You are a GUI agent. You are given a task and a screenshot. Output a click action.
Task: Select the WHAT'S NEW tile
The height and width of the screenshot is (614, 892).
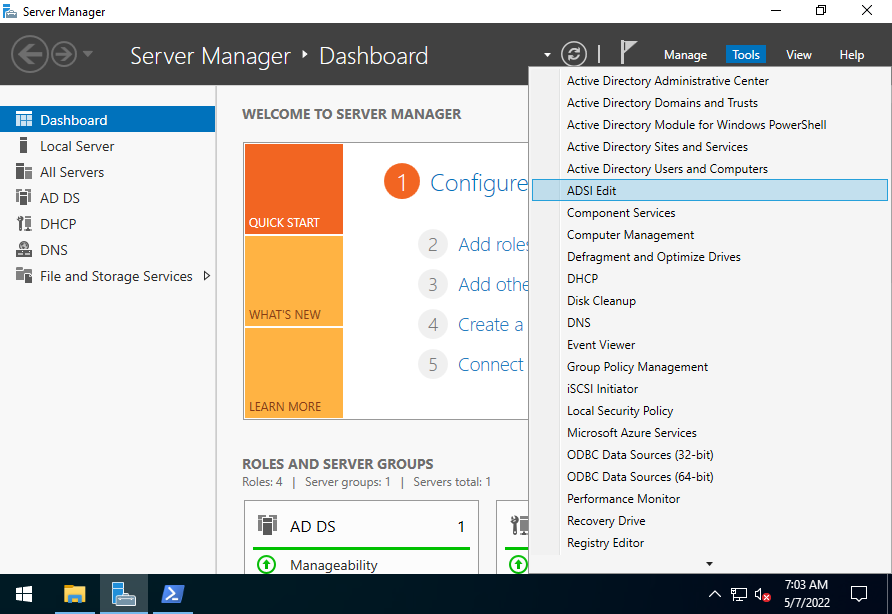[x=294, y=281]
